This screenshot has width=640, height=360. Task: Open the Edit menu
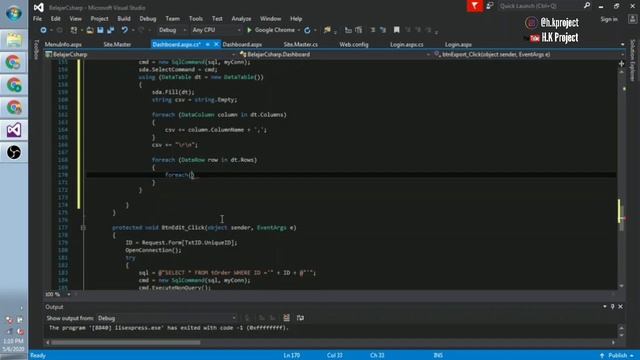[56, 19]
